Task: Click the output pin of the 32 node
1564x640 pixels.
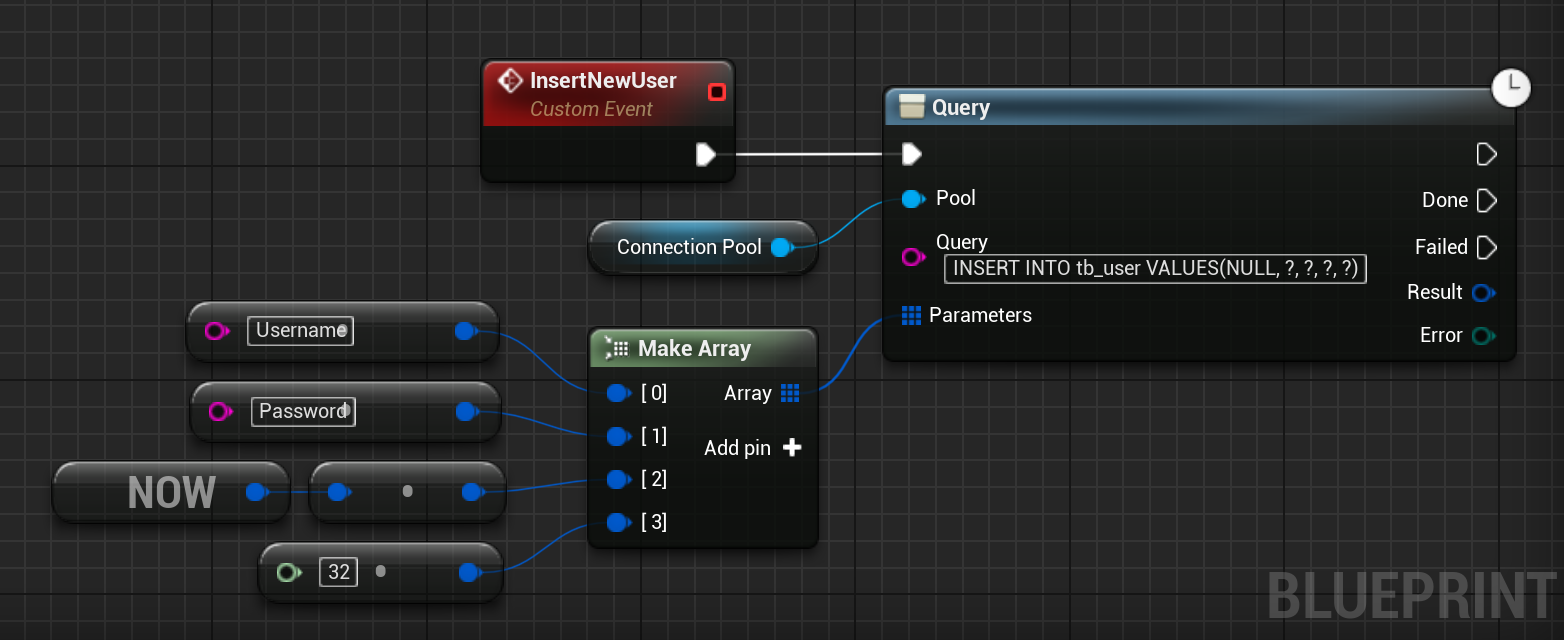Action: click(x=469, y=572)
